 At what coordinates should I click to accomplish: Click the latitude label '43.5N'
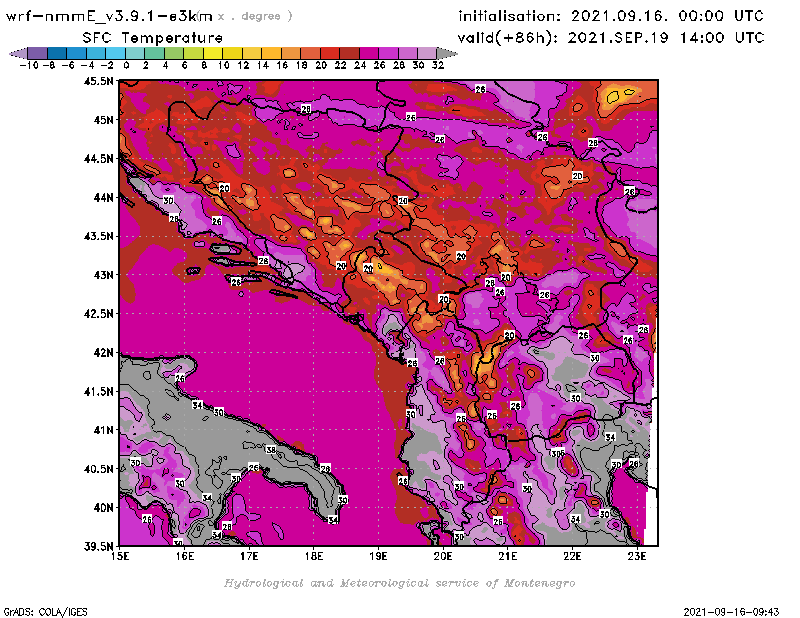[x=99, y=236]
